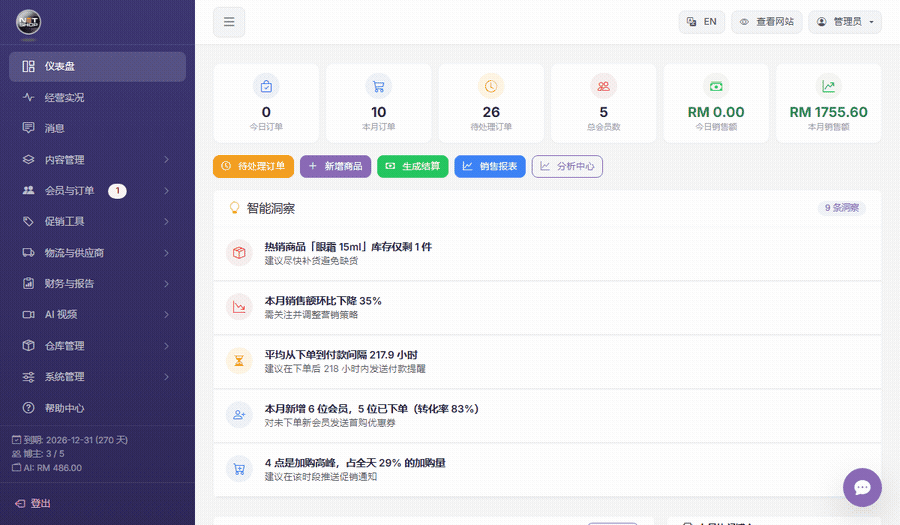Open the 分析中心 button
Image resolution: width=900 pixels, height=525 pixels.
[x=567, y=166]
